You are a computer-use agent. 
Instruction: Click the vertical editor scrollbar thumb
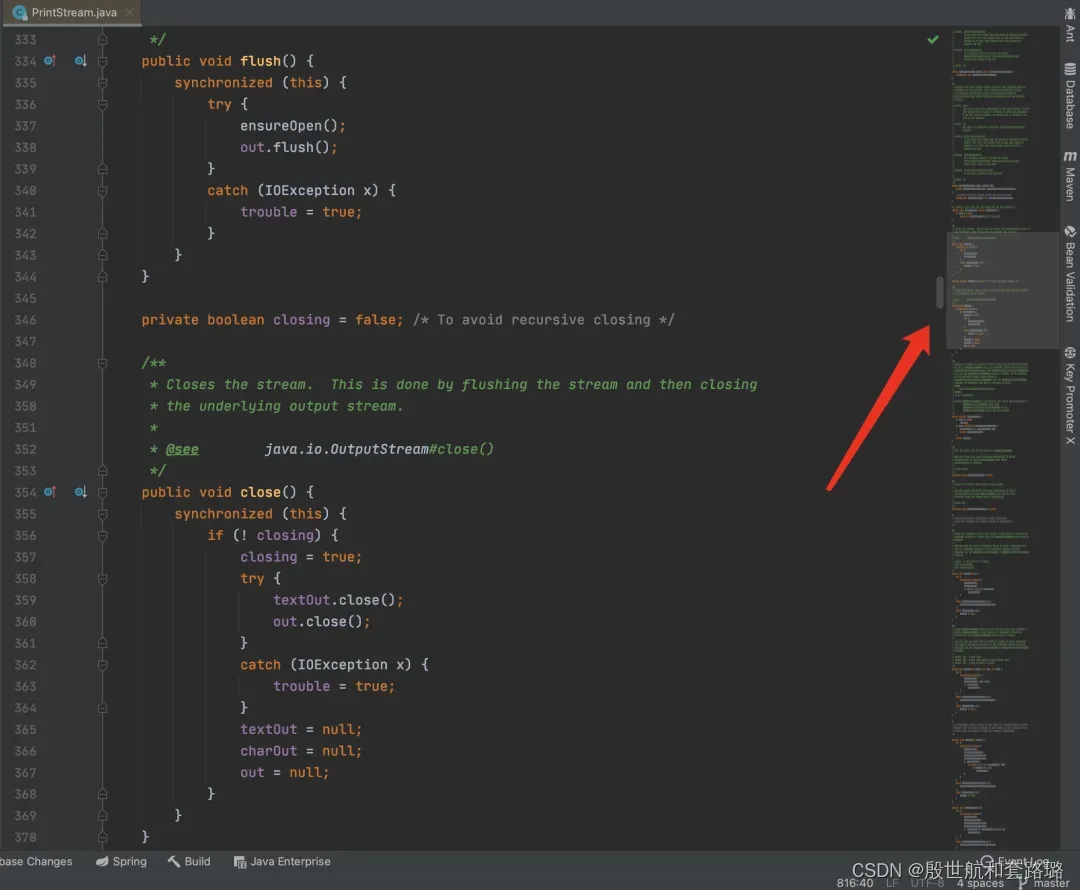[939, 292]
